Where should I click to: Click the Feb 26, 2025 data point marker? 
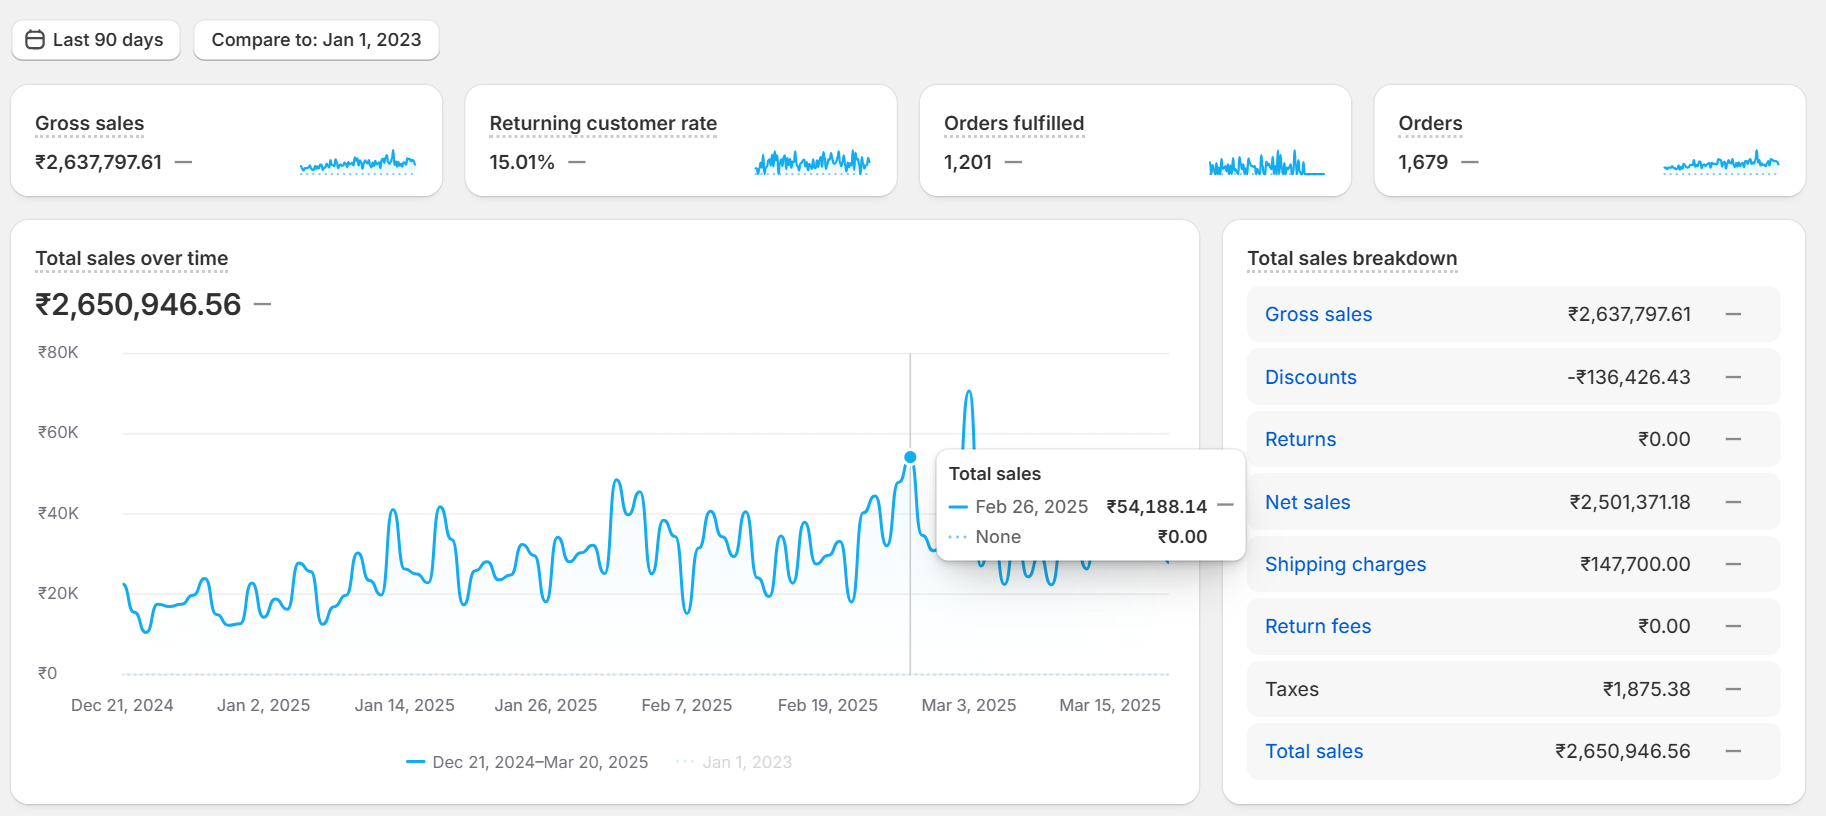(x=910, y=457)
